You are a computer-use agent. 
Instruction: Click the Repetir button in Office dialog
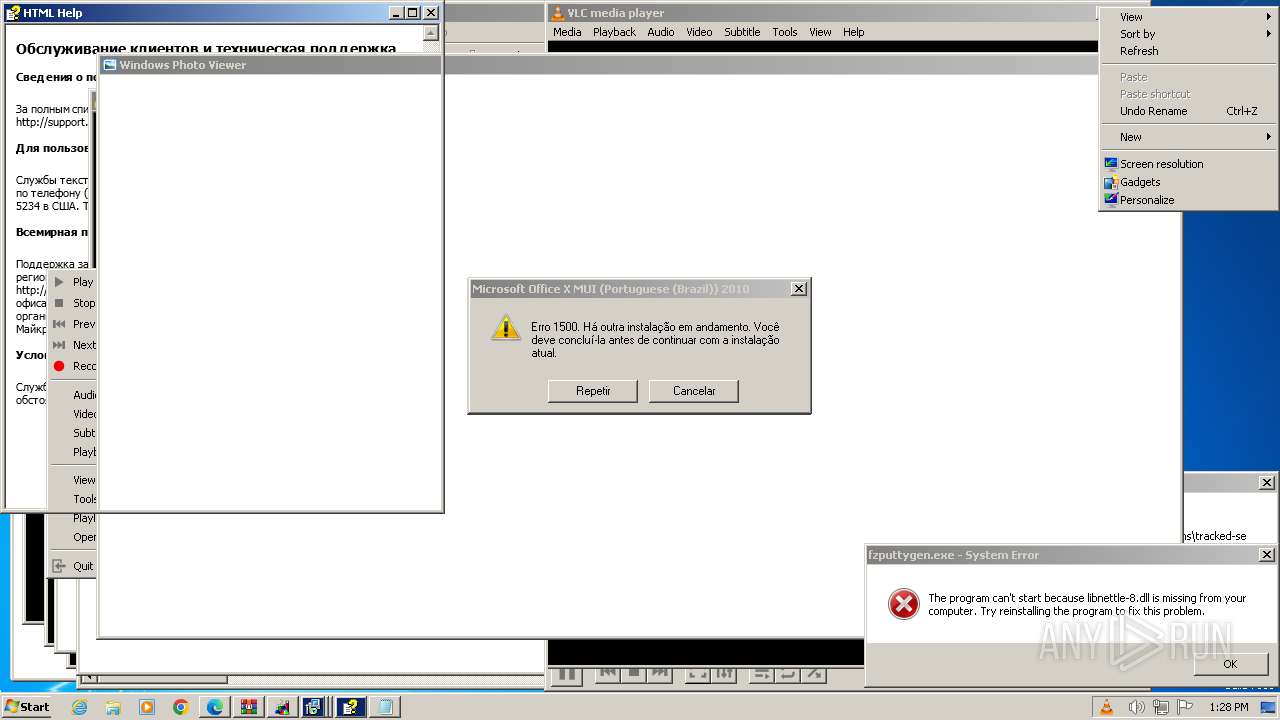coord(593,391)
